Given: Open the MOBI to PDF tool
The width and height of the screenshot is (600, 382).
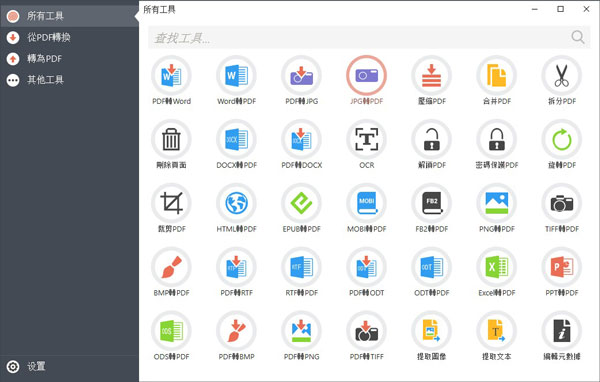Looking at the screenshot, I should point(366,203).
